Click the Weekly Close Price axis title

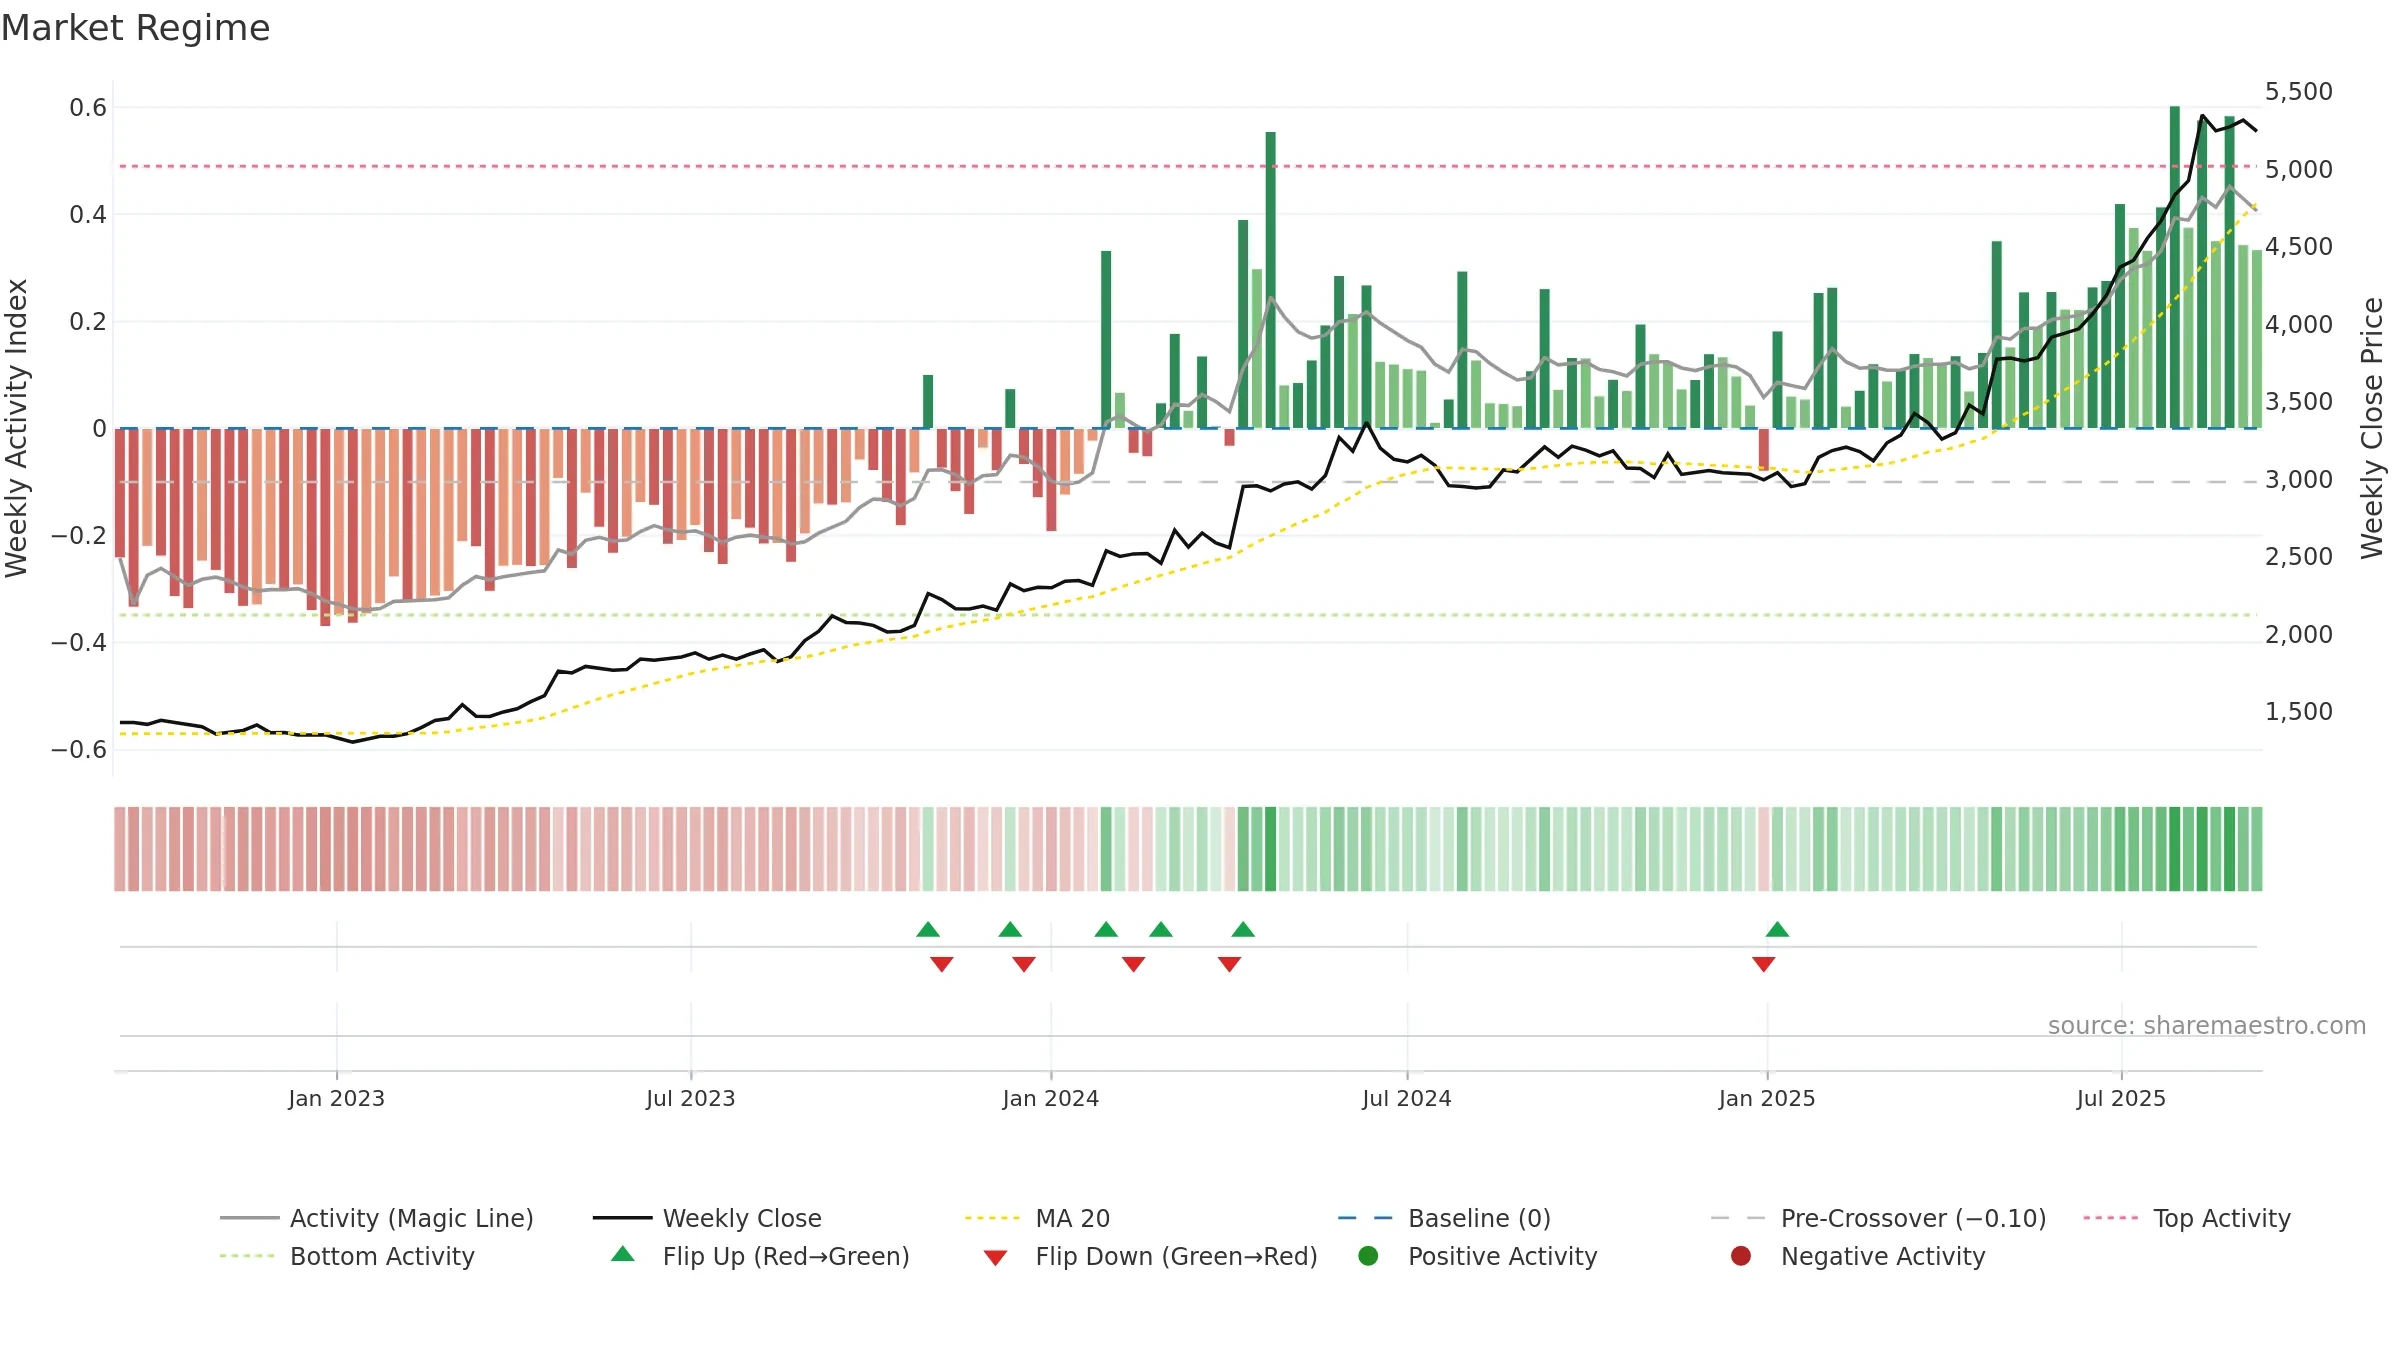click(2372, 428)
